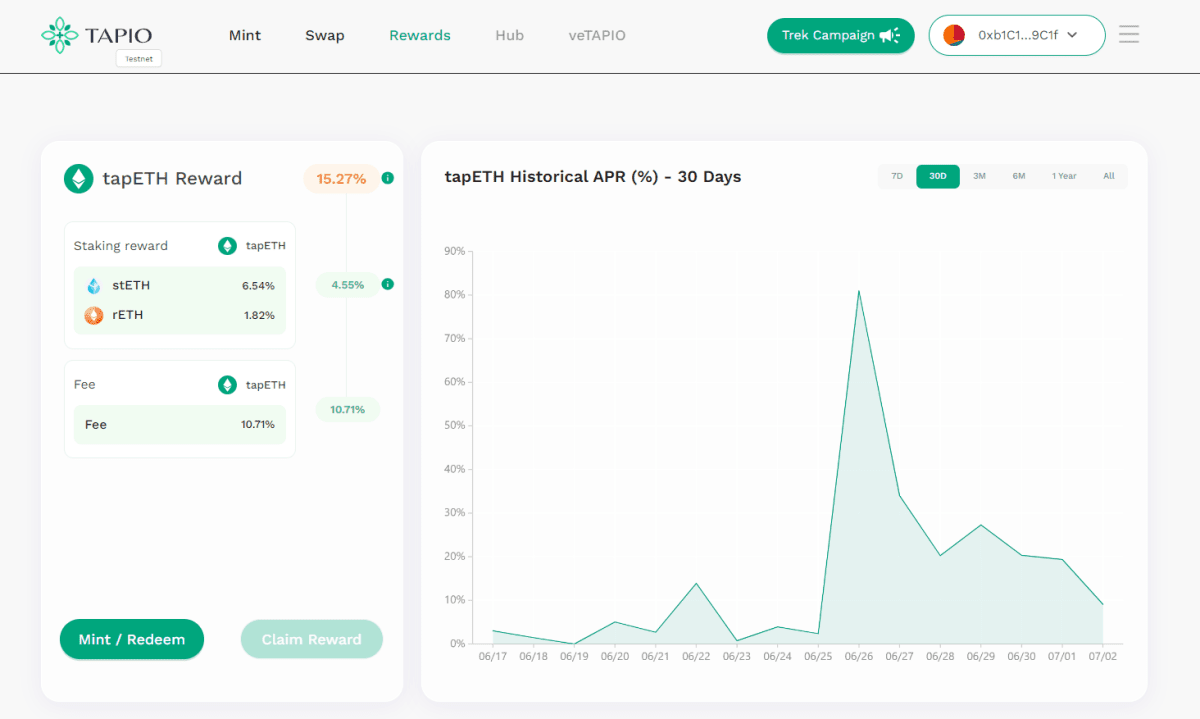
Task: Switch the chart to 7D view
Action: tap(897, 176)
